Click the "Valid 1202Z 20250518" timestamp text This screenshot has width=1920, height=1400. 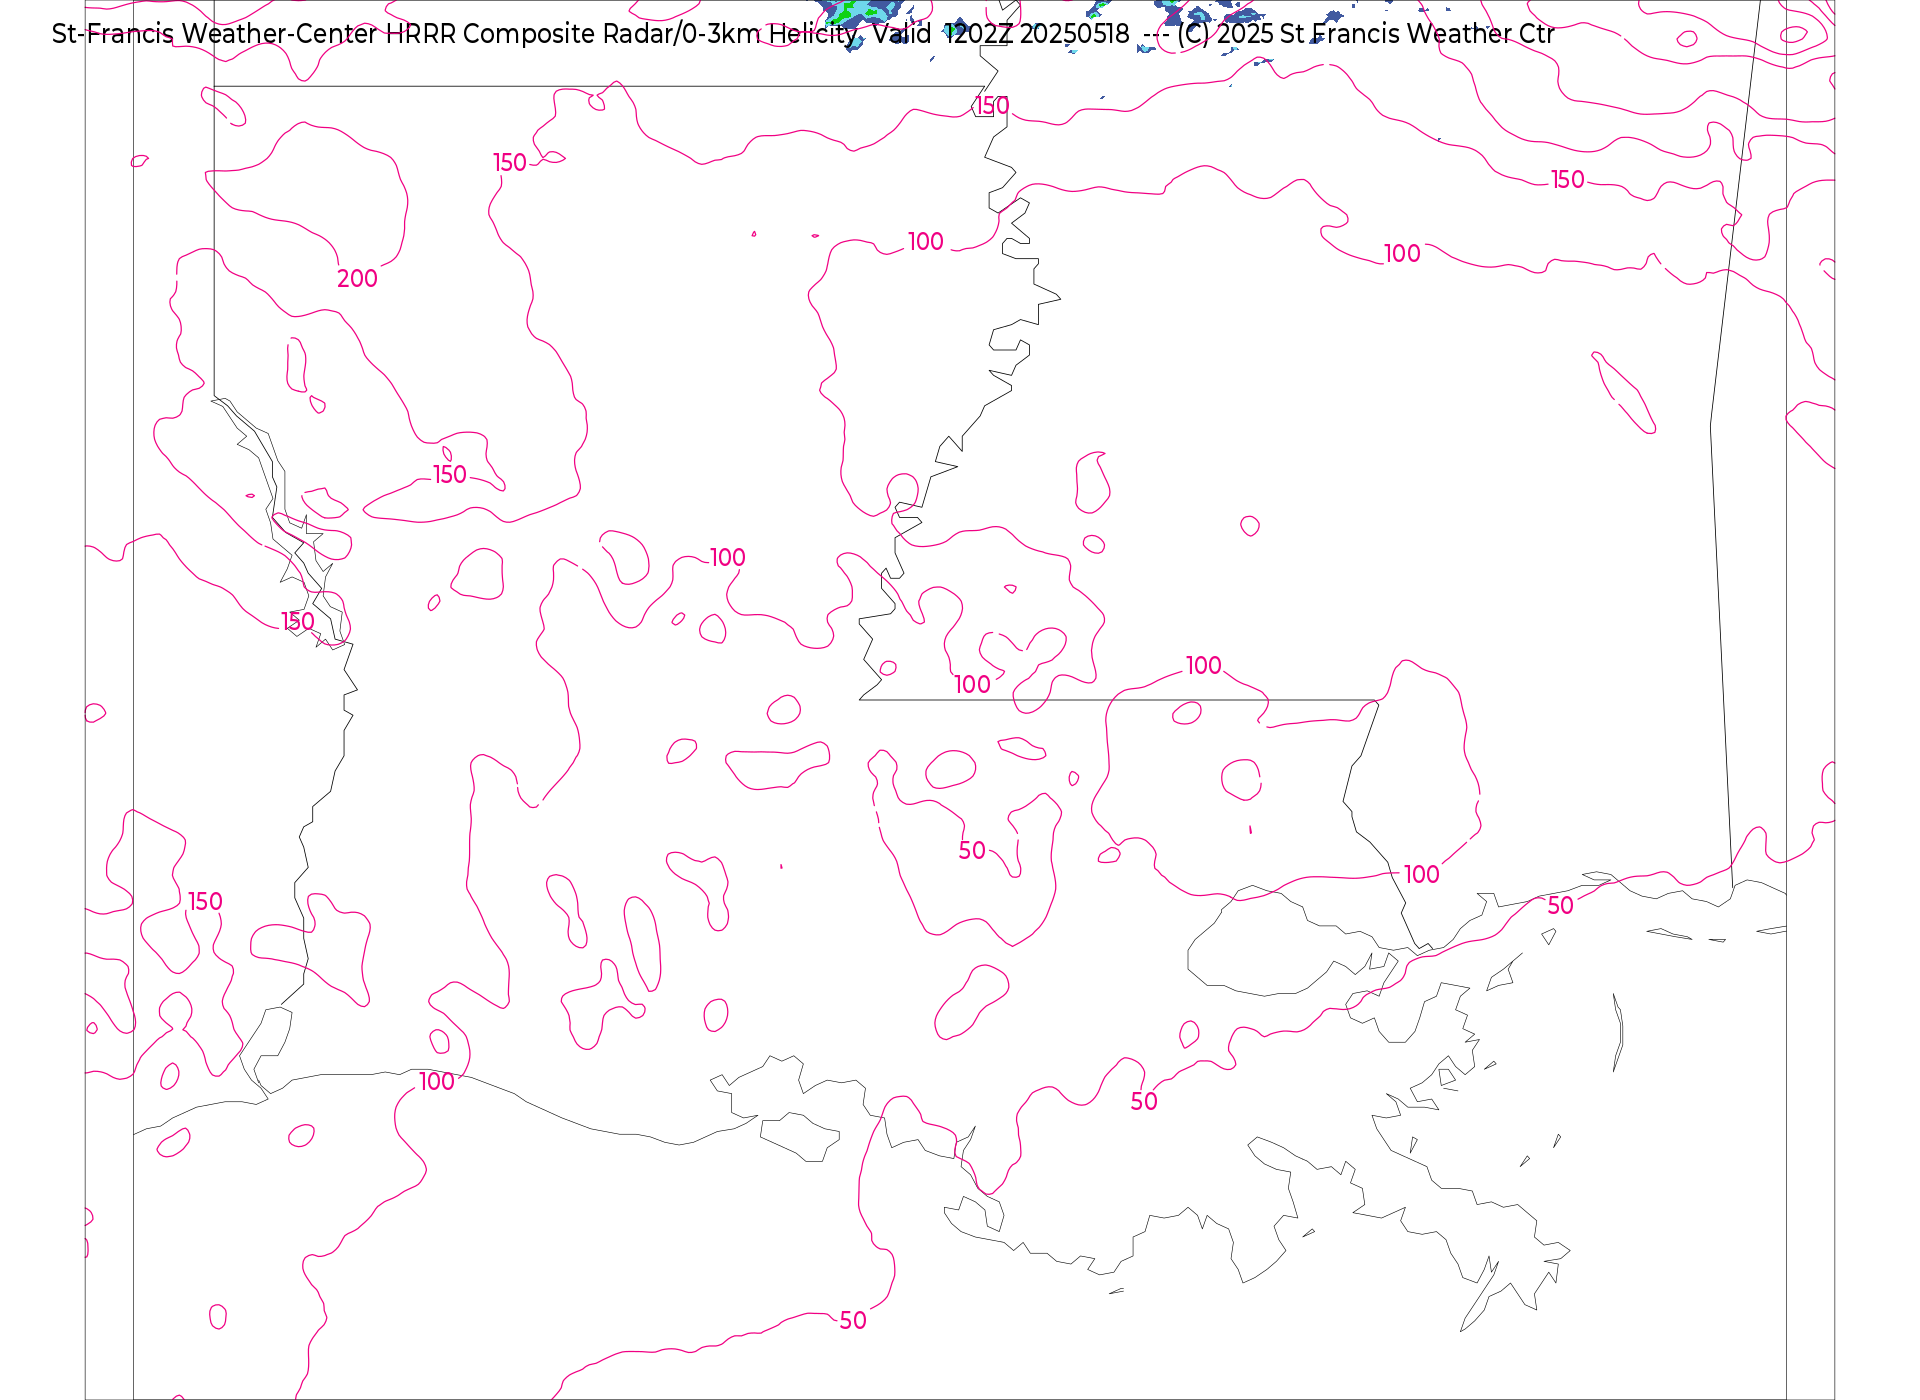pyautogui.click(x=1001, y=34)
